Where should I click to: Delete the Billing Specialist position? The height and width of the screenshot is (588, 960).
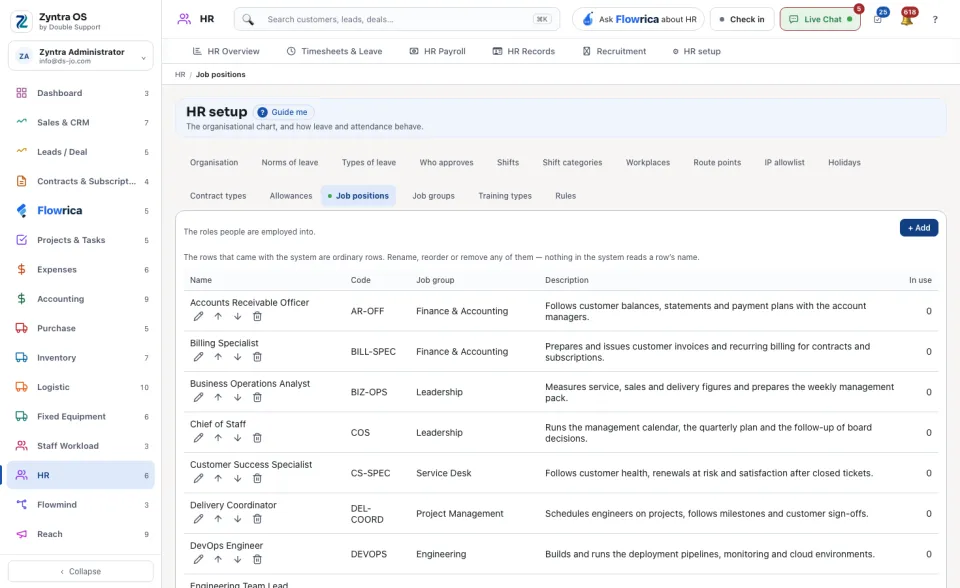pyautogui.click(x=257, y=357)
